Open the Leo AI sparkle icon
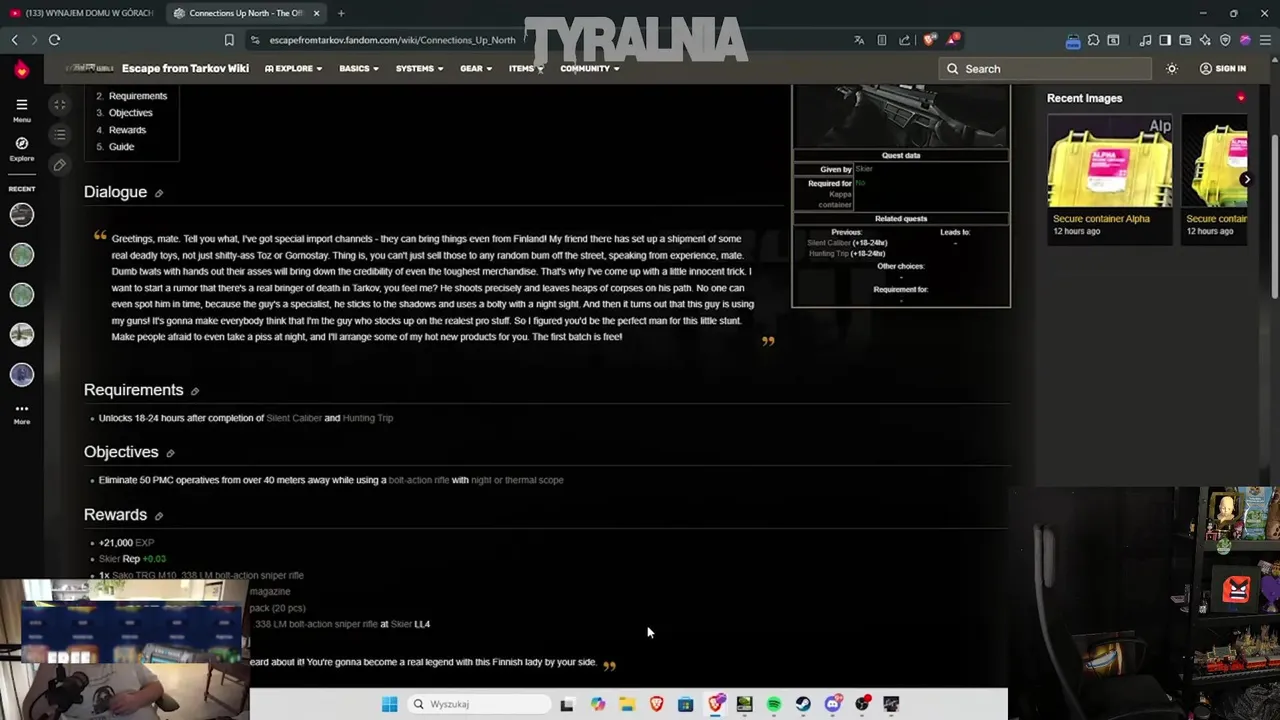Screen dimensions: 1280x720 [1205, 40]
